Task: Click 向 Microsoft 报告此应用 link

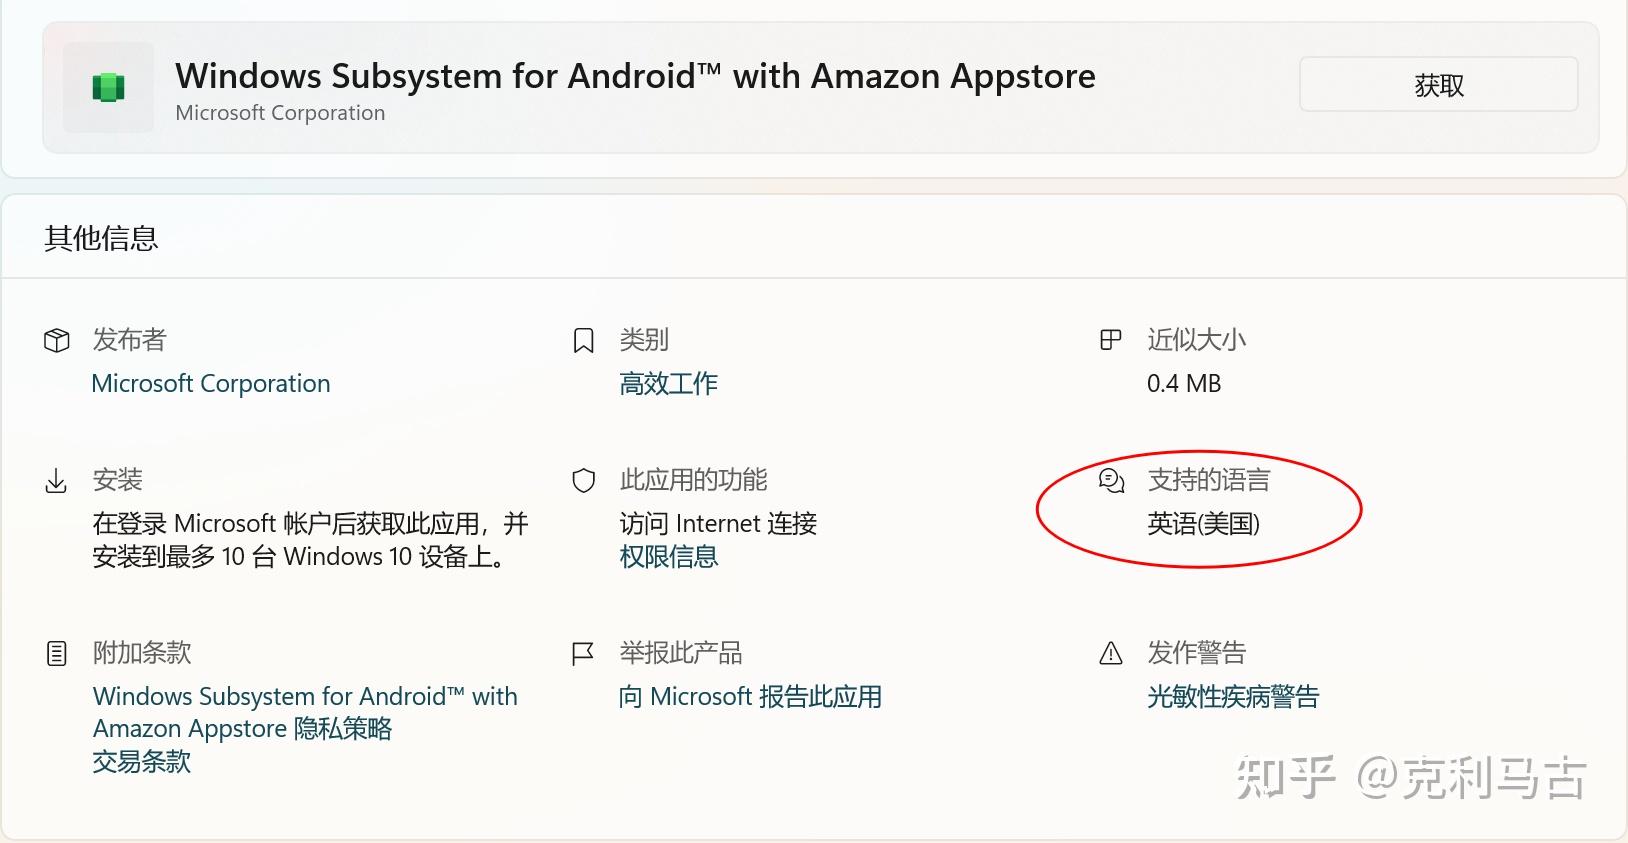Action: tap(750, 697)
